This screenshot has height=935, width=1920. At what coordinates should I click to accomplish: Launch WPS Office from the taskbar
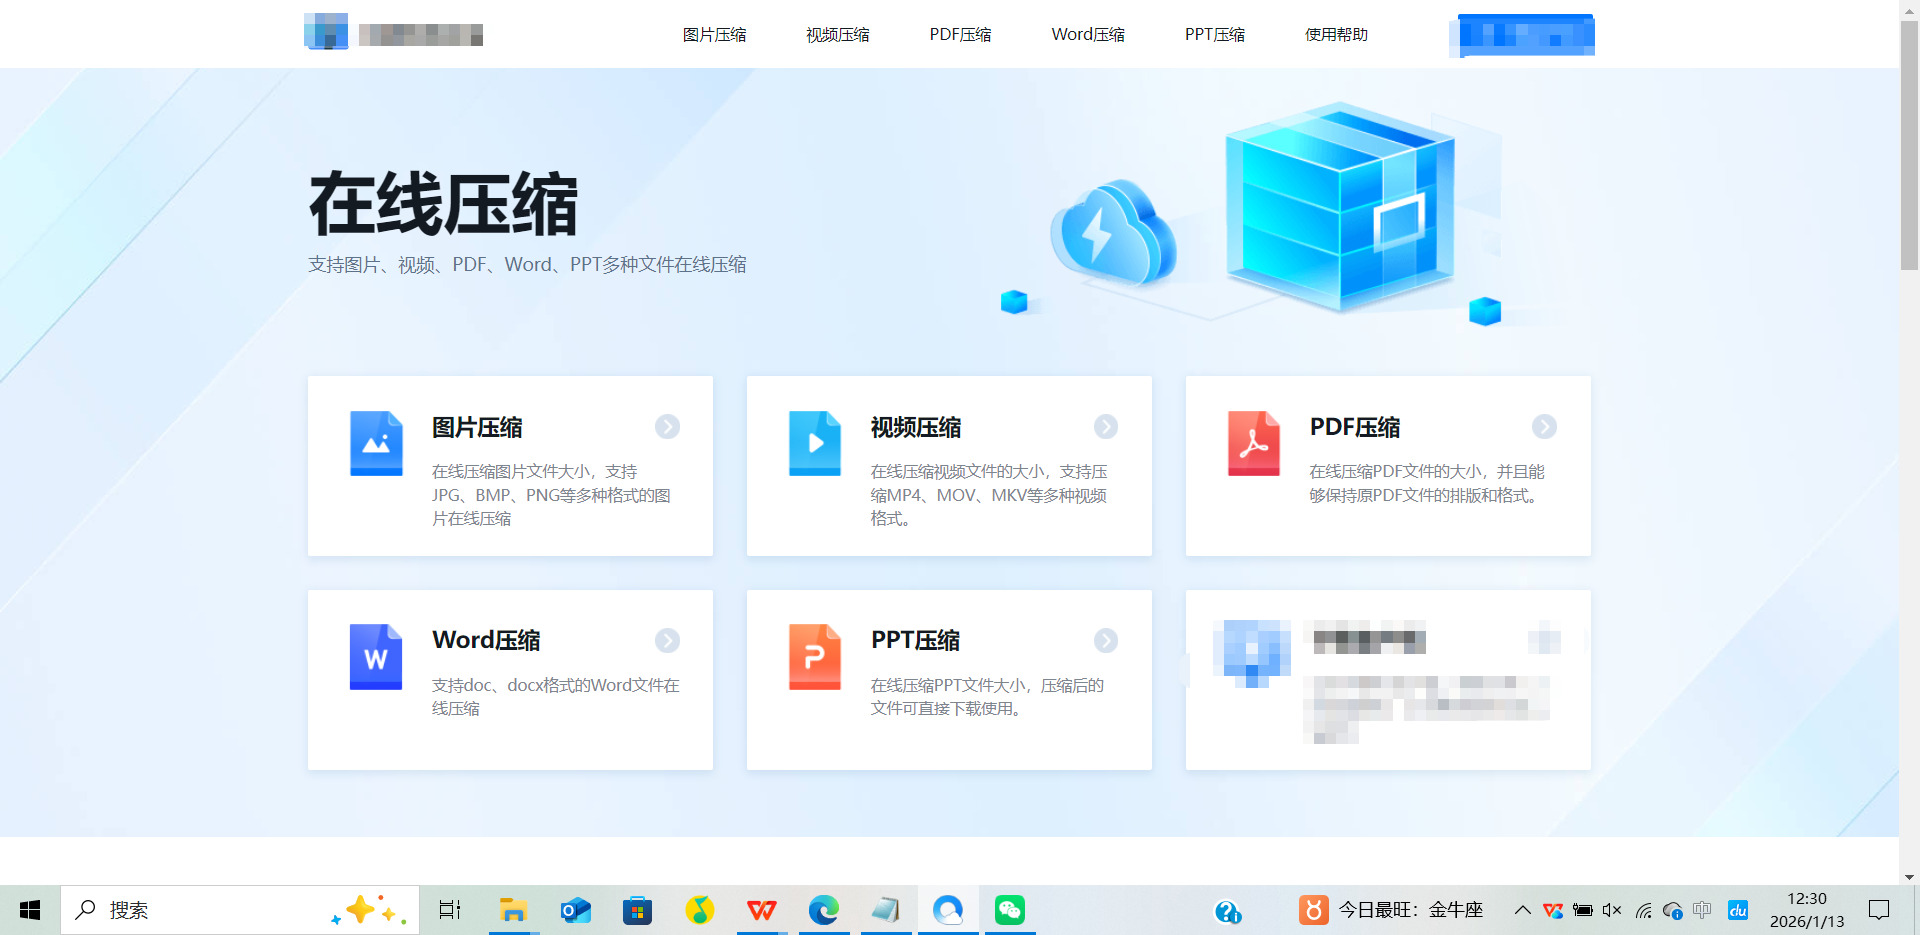762,910
